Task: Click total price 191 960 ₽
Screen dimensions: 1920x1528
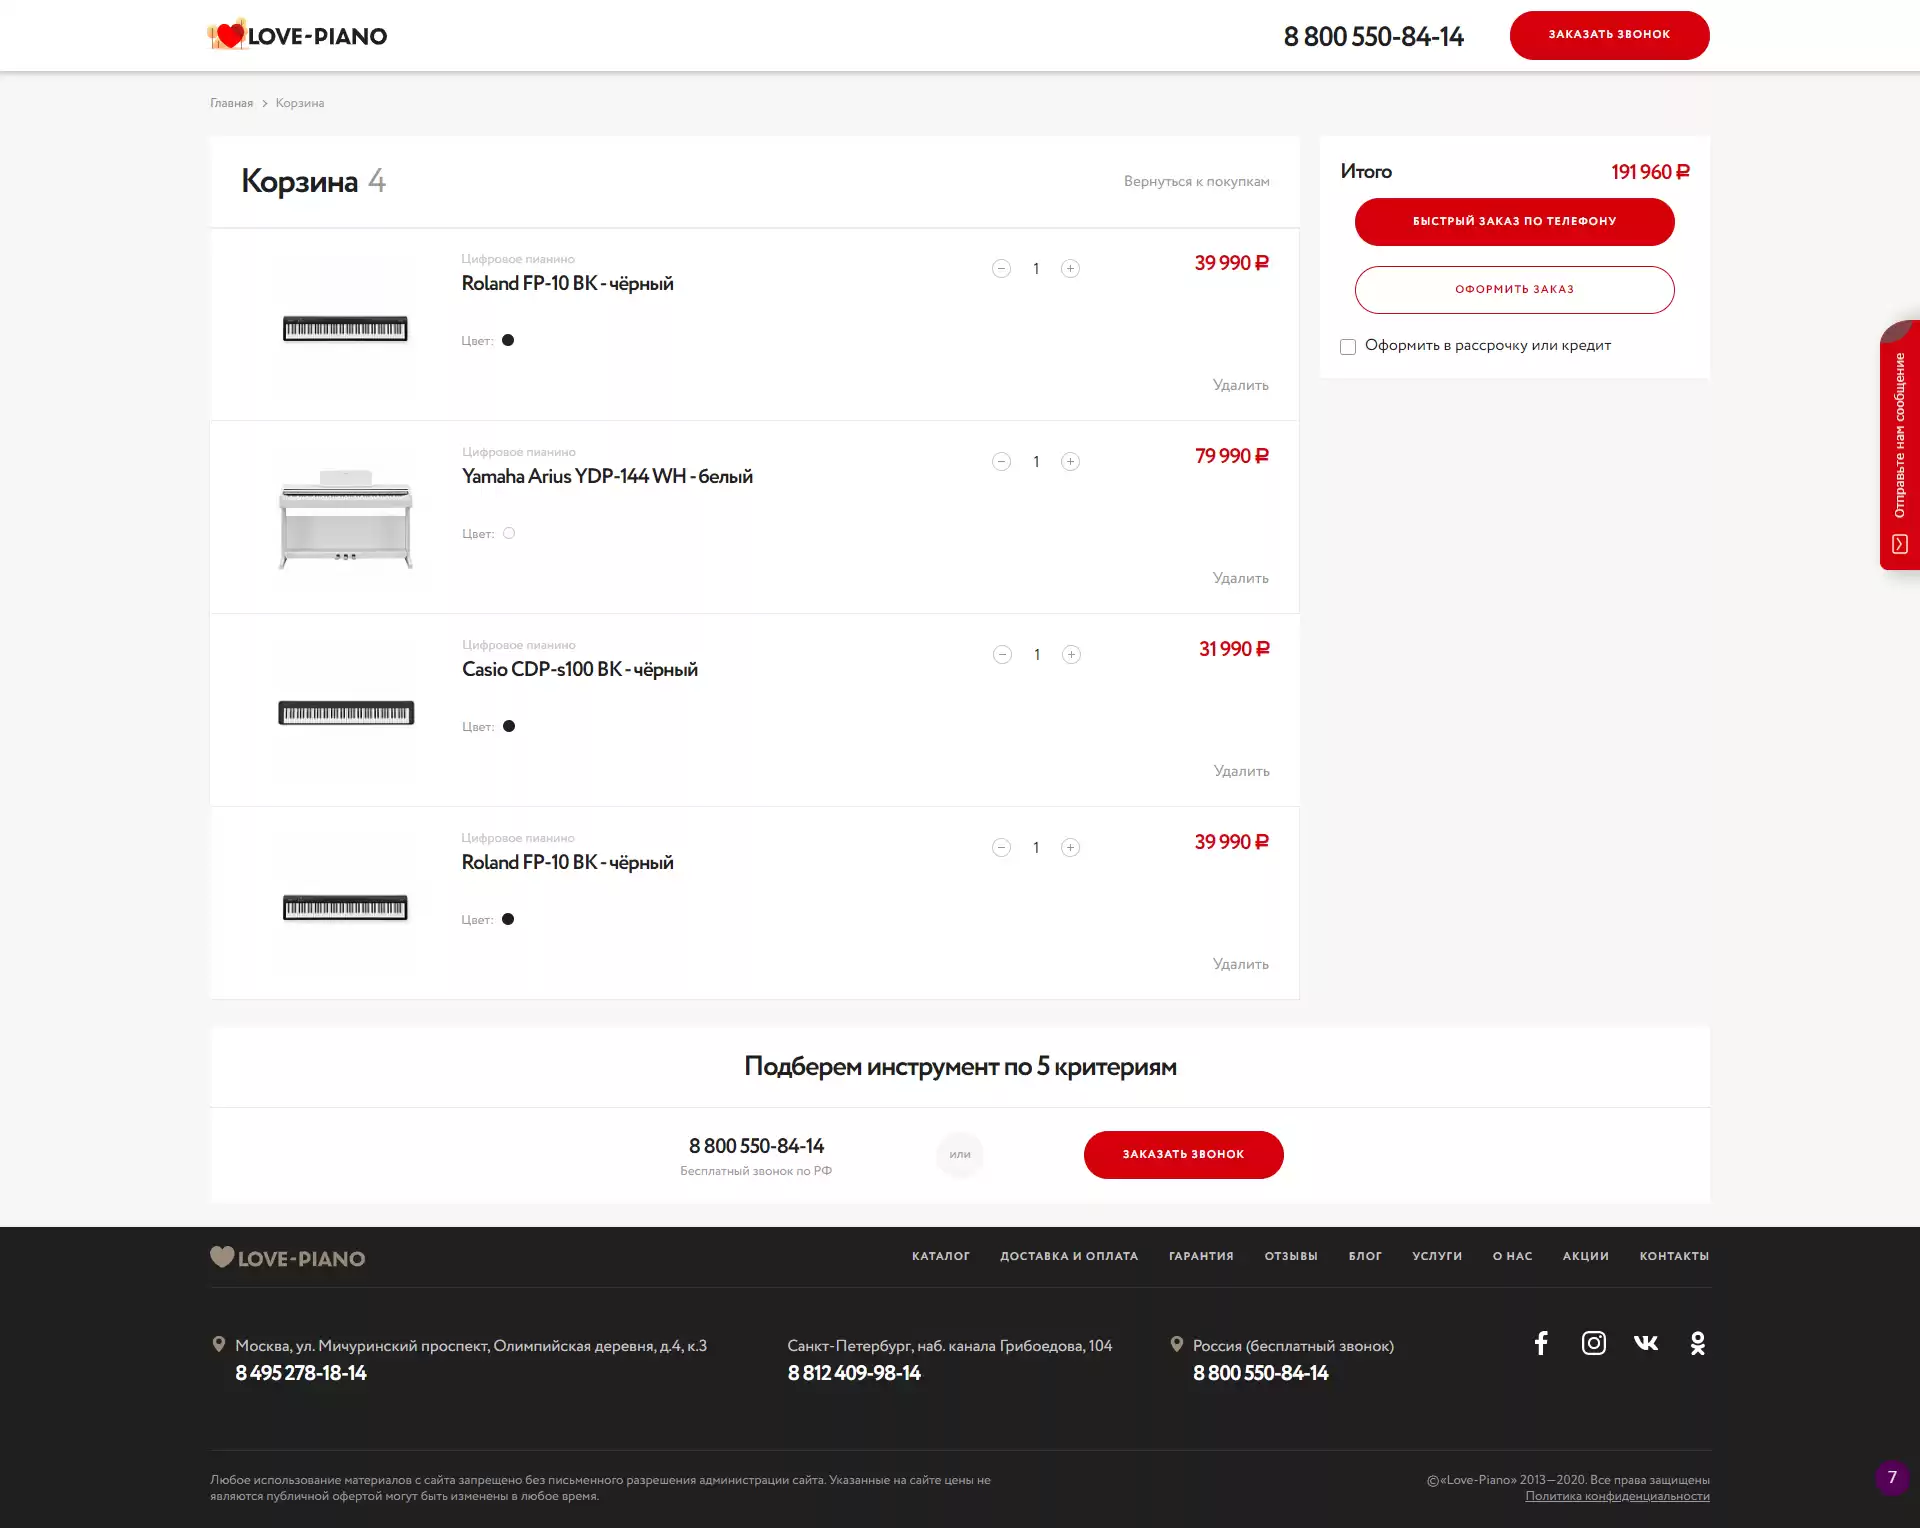Action: pyautogui.click(x=1650, y=172)
